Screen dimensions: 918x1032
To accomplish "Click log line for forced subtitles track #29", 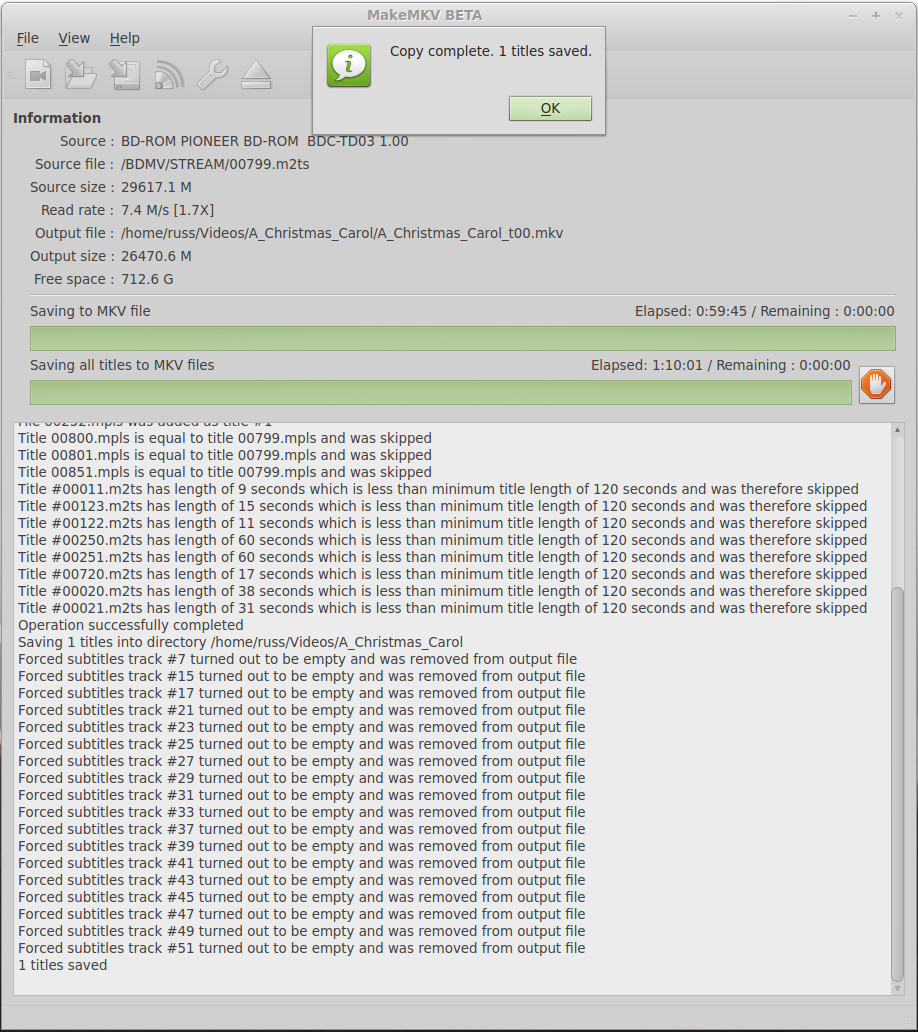I will click(x=301, y=779).
